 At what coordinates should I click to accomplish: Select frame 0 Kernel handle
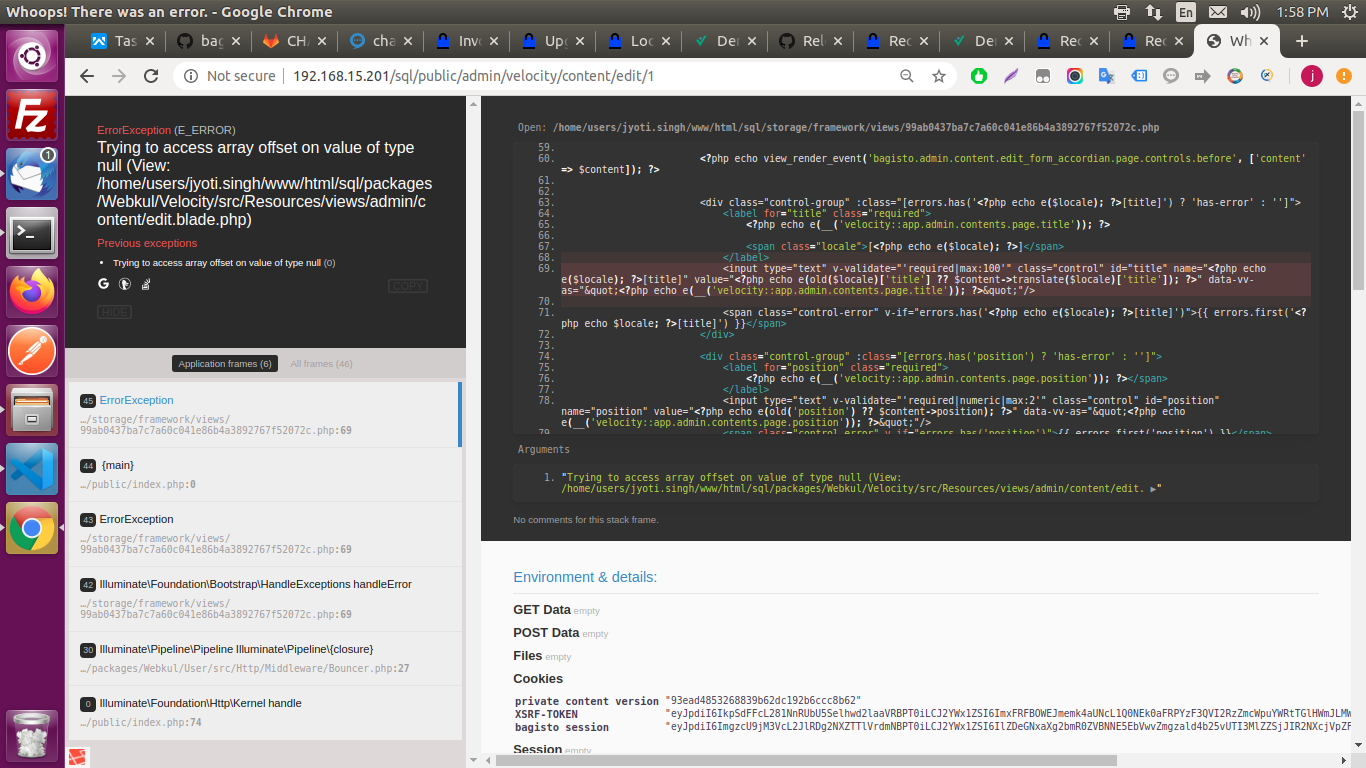pyautogui.click(x=264, y=712)
